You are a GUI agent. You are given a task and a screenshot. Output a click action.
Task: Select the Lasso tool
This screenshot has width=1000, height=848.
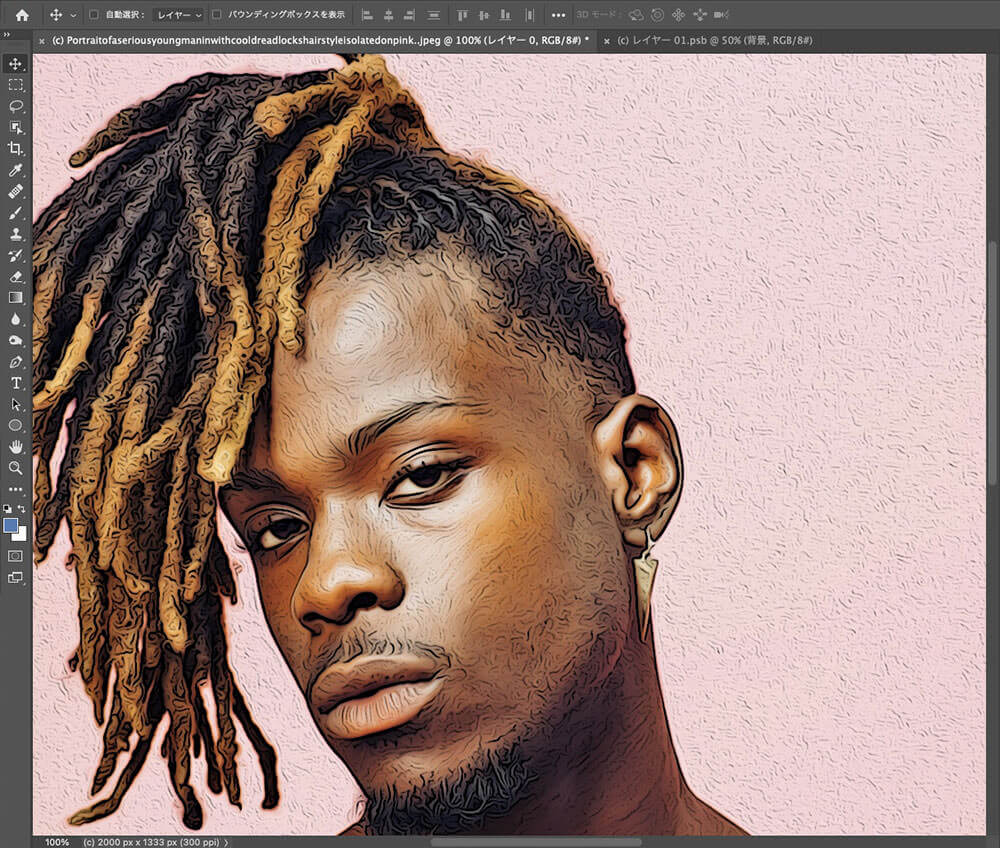click(x=16, y=106)
